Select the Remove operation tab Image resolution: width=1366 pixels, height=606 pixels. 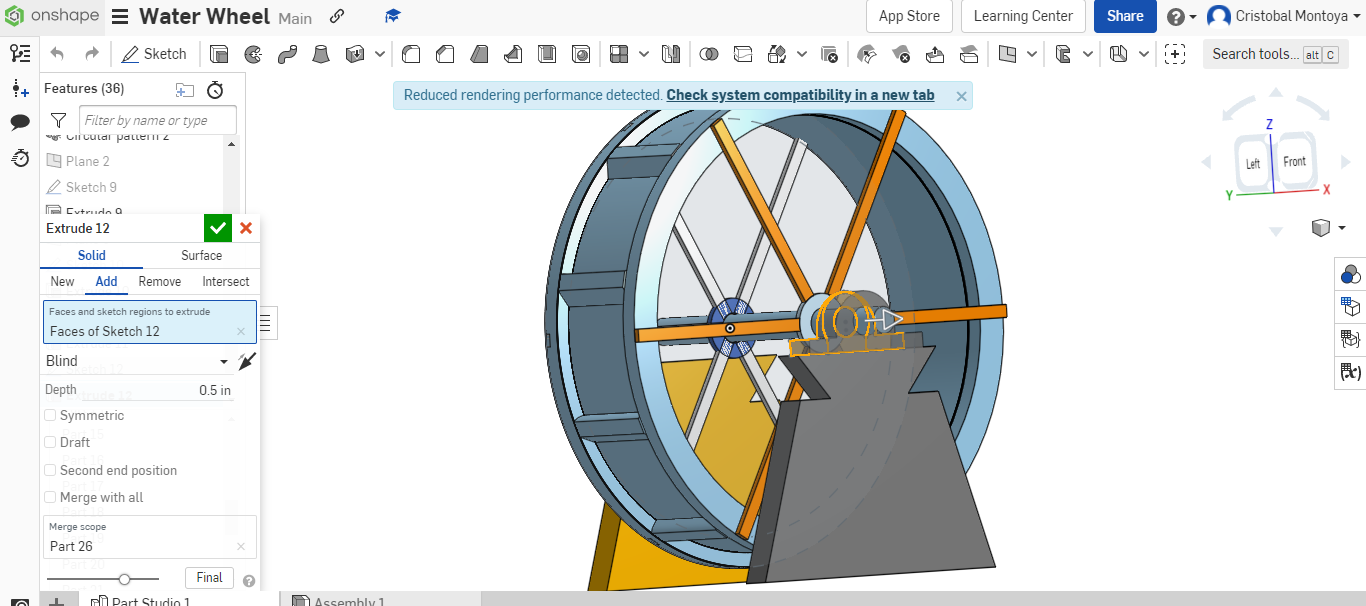tap(160, 282)
